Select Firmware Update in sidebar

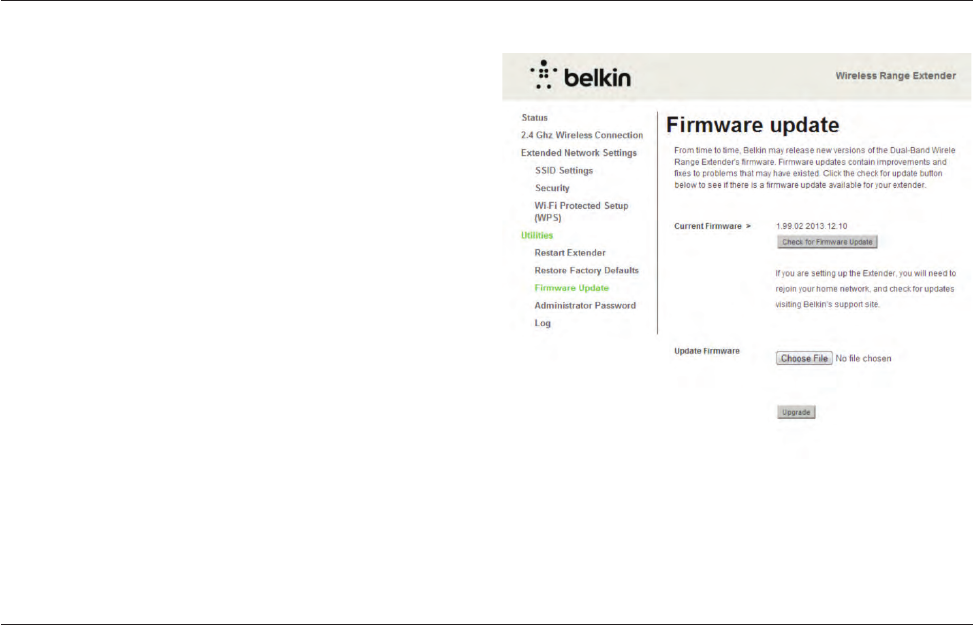(572, 288)
